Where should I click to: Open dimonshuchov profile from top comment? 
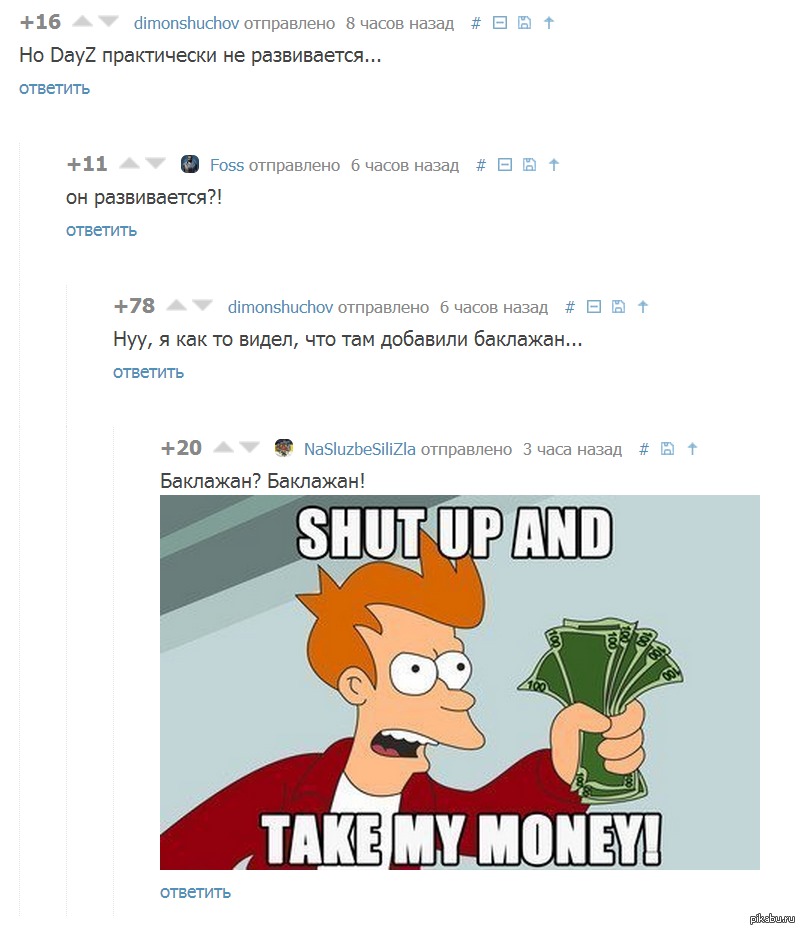[x=186, y=23]
